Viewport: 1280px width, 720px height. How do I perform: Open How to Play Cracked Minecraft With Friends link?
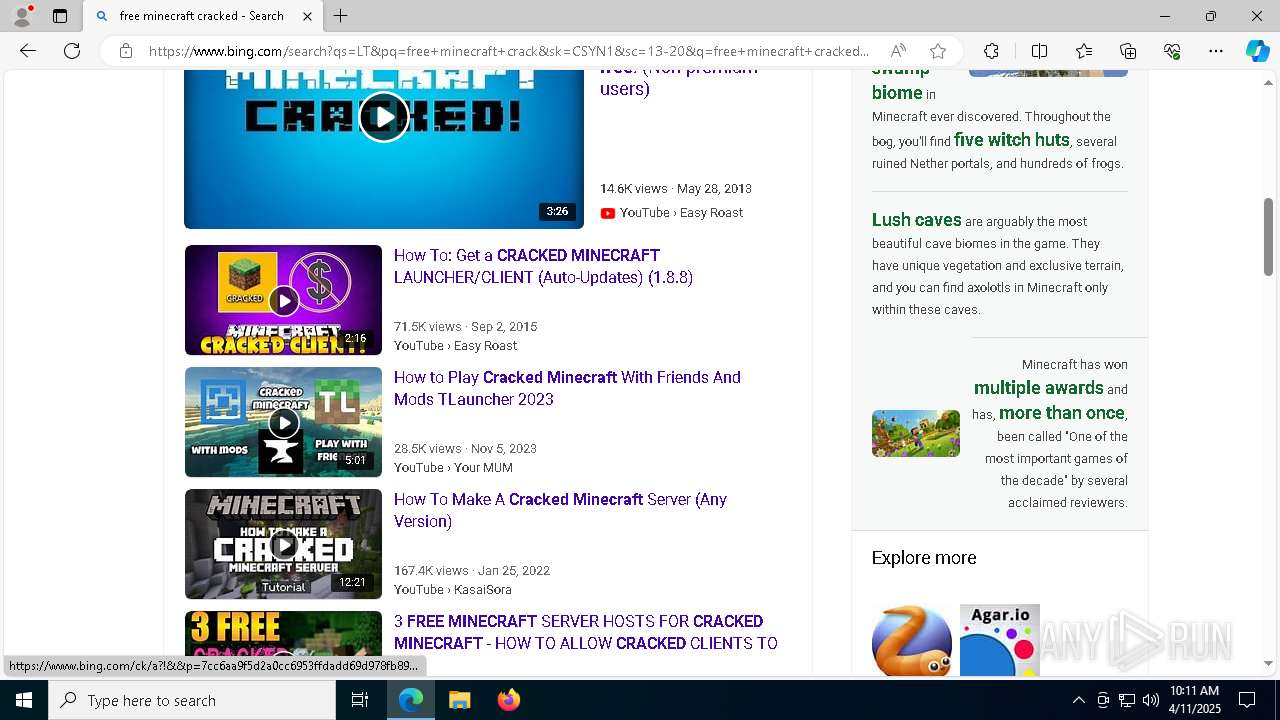coord(567,388)
